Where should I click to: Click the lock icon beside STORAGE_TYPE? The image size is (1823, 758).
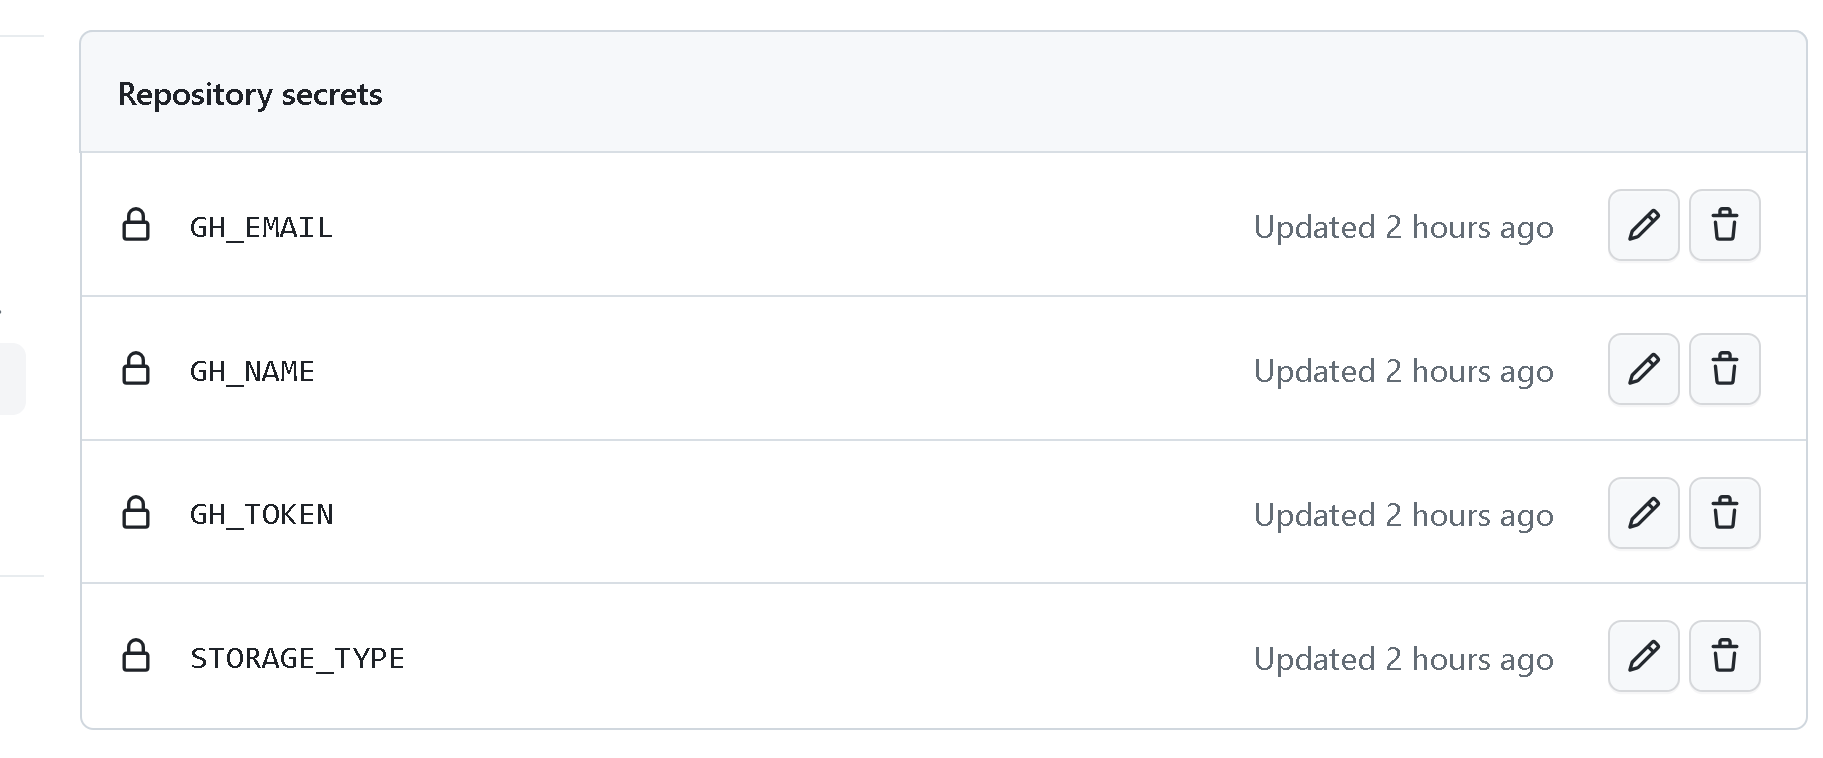pyautogui.click(x=136, y=657)
